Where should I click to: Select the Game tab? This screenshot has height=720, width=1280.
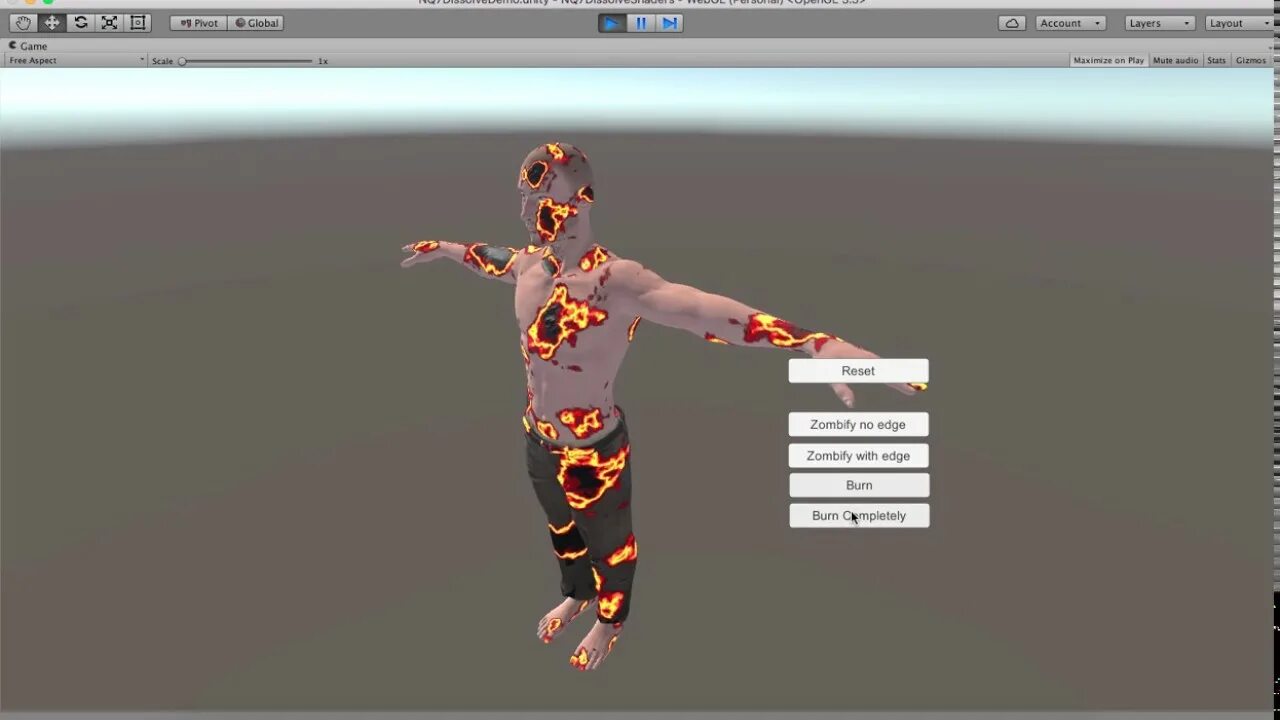(28, 46)
